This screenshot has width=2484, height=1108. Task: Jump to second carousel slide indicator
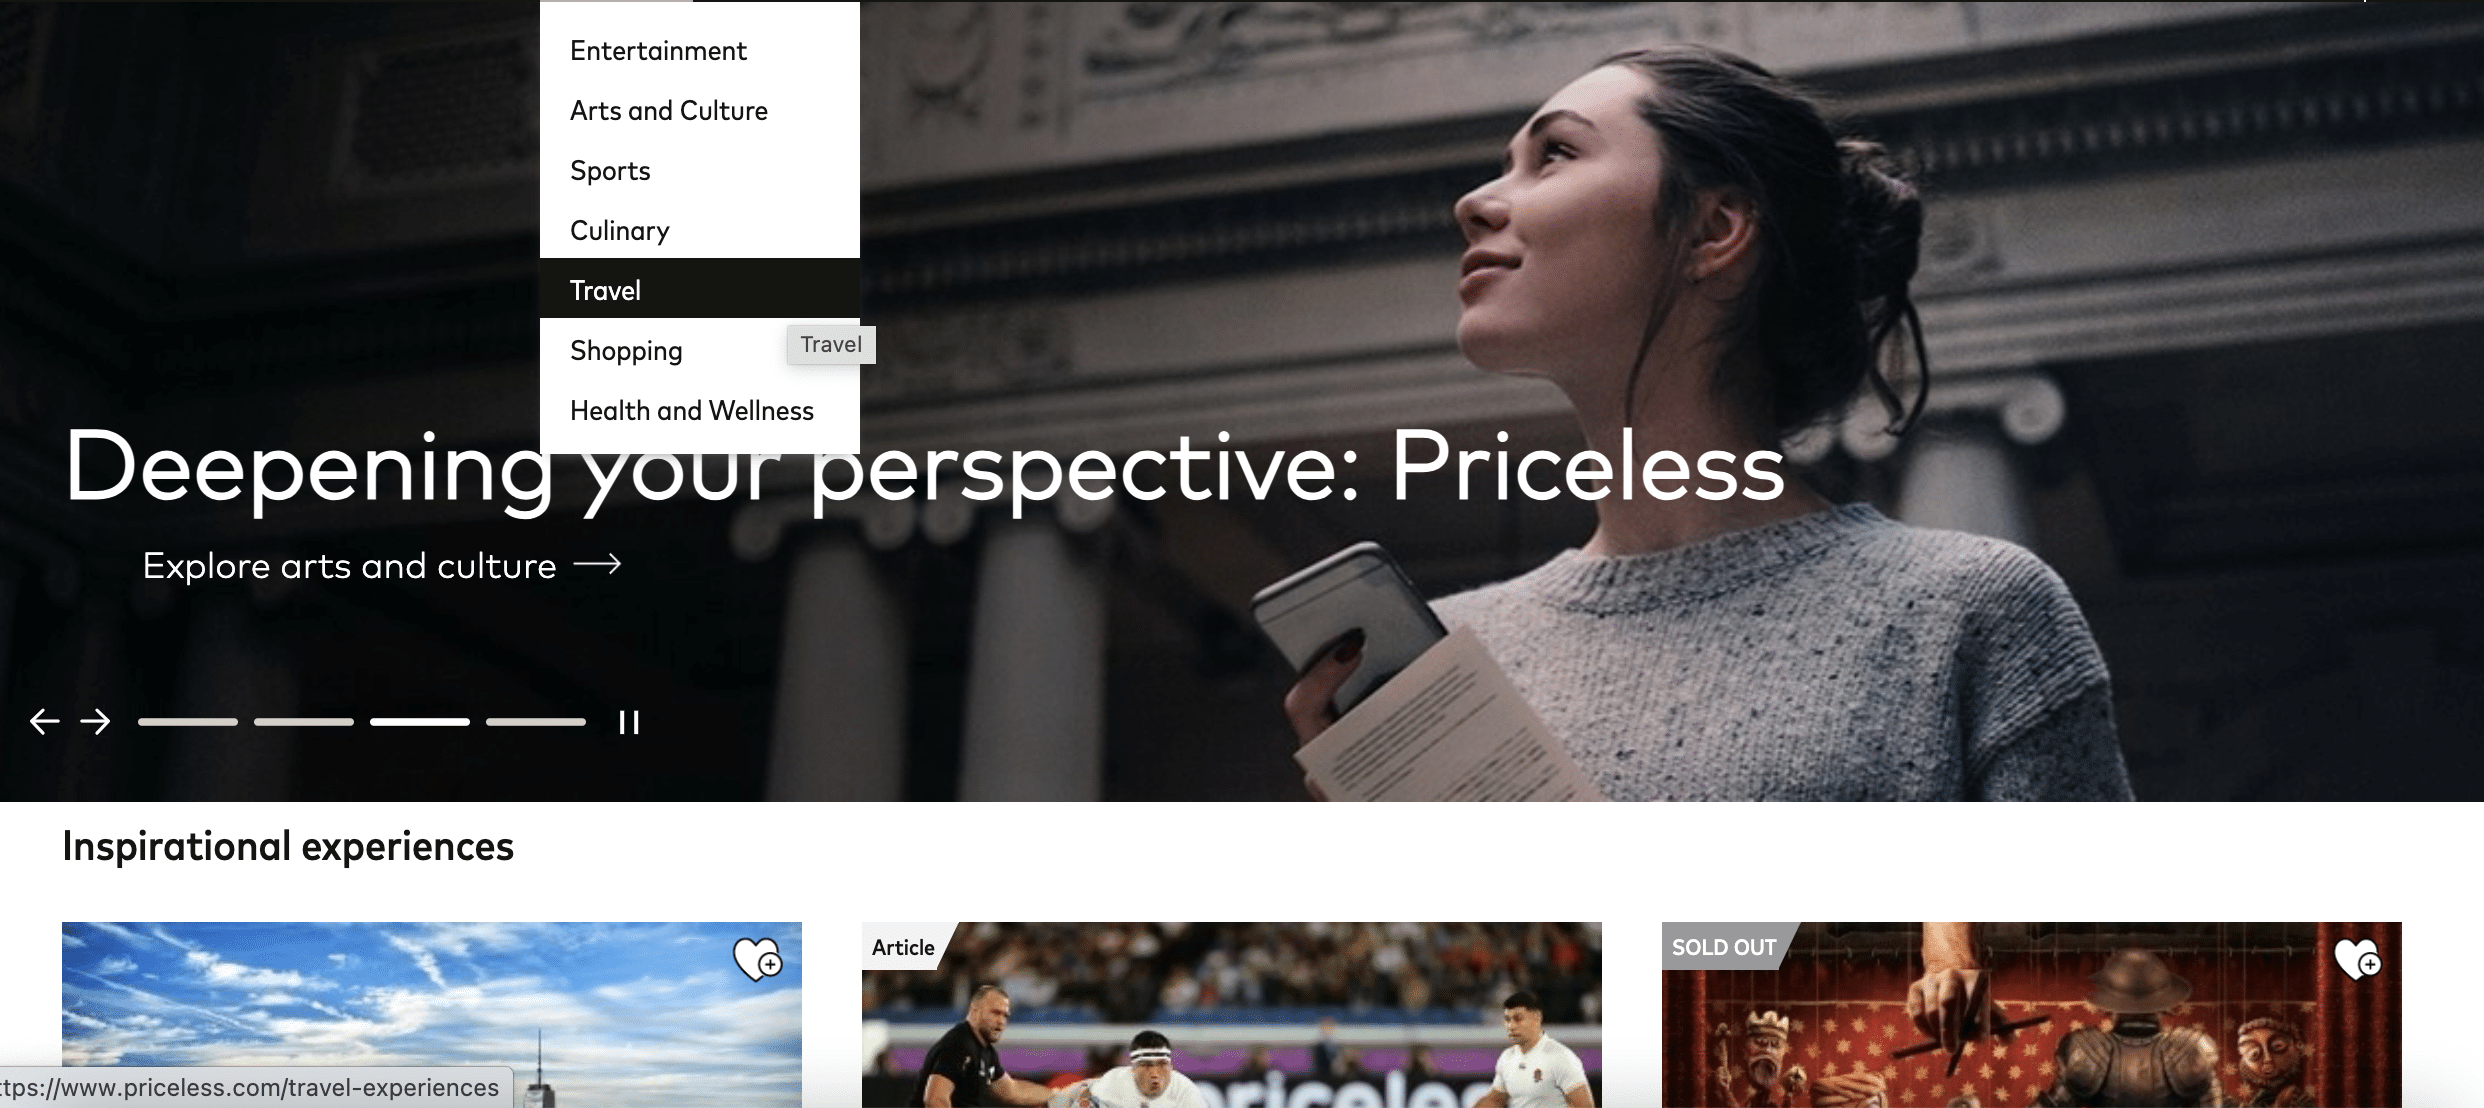point(304,722)
